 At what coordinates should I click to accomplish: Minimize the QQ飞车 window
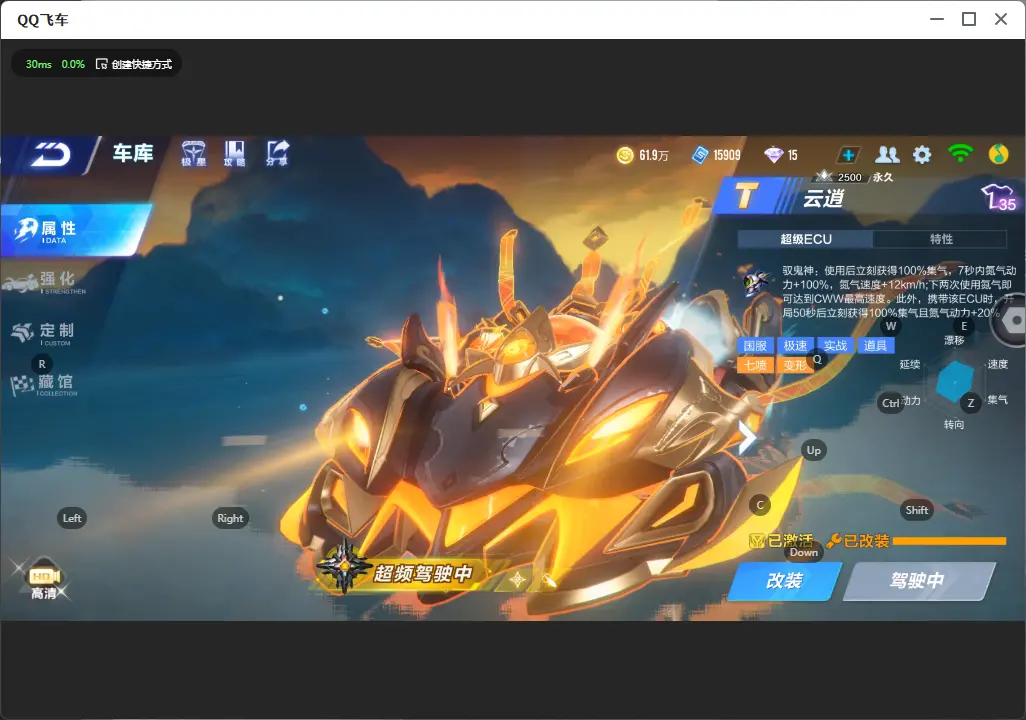pyautogui.click(x=937, y=20)
